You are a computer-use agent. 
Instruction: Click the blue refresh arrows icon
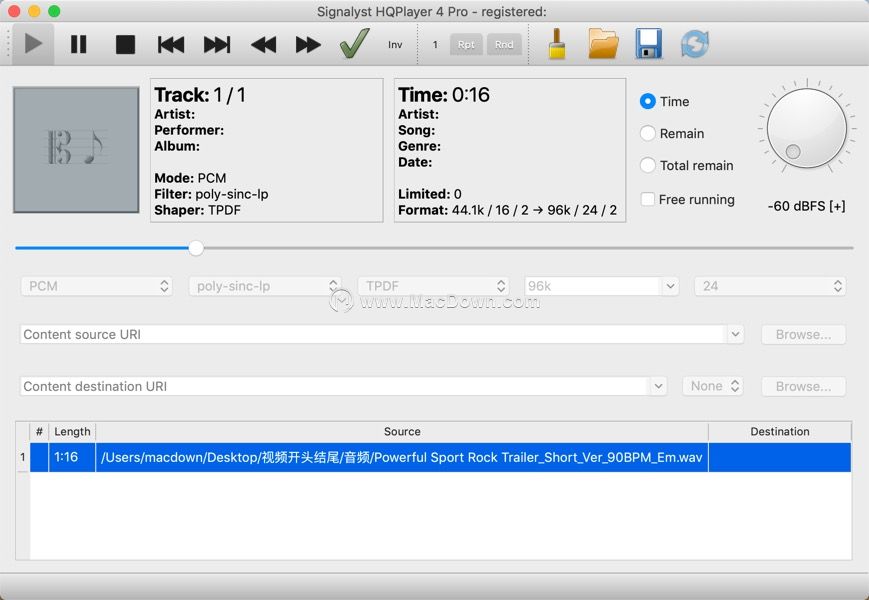pos(694,44)
